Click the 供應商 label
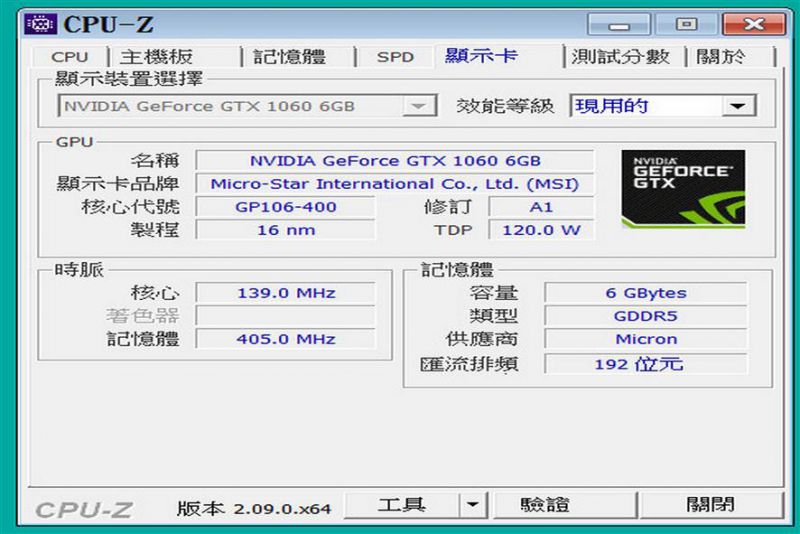 pos(482,339)
